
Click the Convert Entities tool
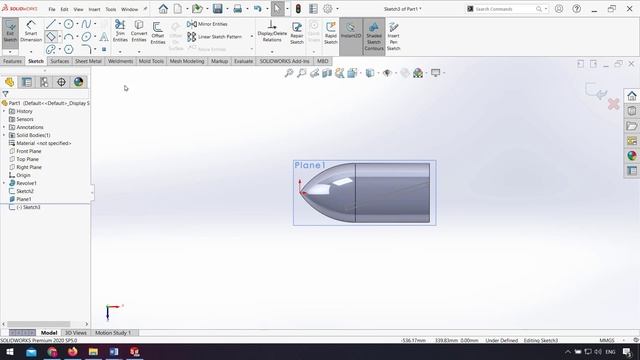(139, 31)
